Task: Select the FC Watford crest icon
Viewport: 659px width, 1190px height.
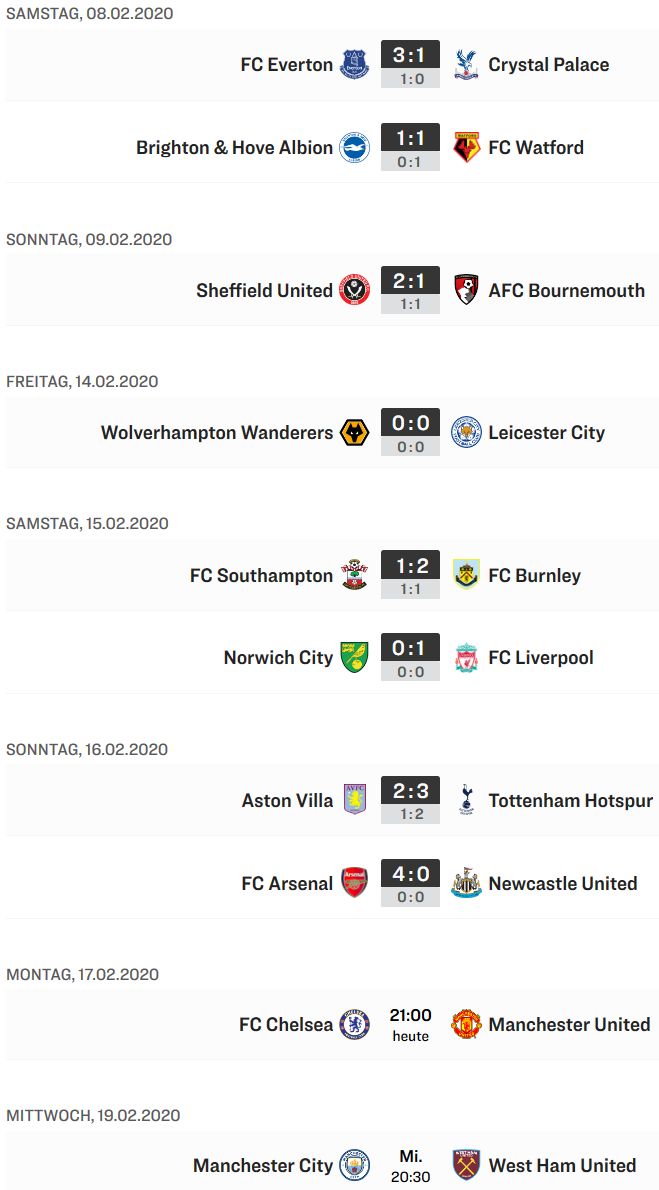Action: pos(466,147)
